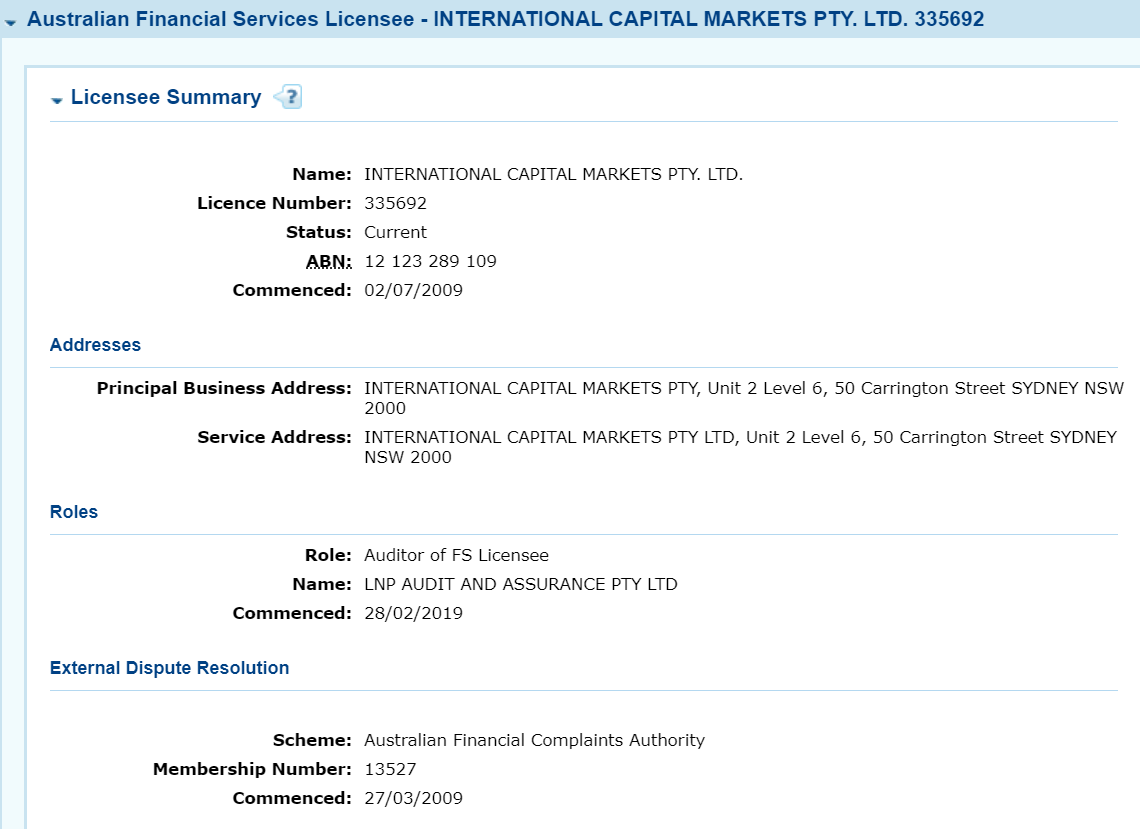Click the commenced date 02/07/2009
The image size is (1140, 829).
(413, 290)
